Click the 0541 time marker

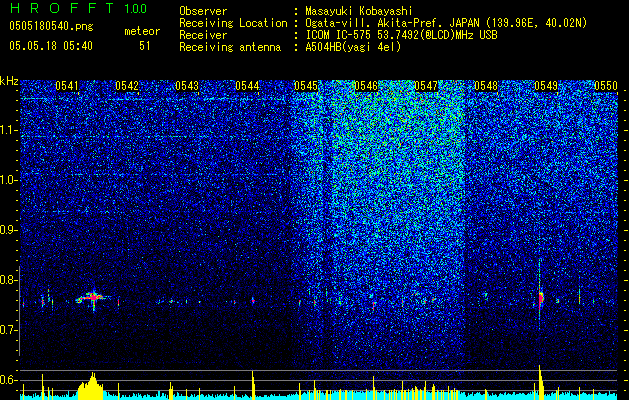tap(67, 86)
